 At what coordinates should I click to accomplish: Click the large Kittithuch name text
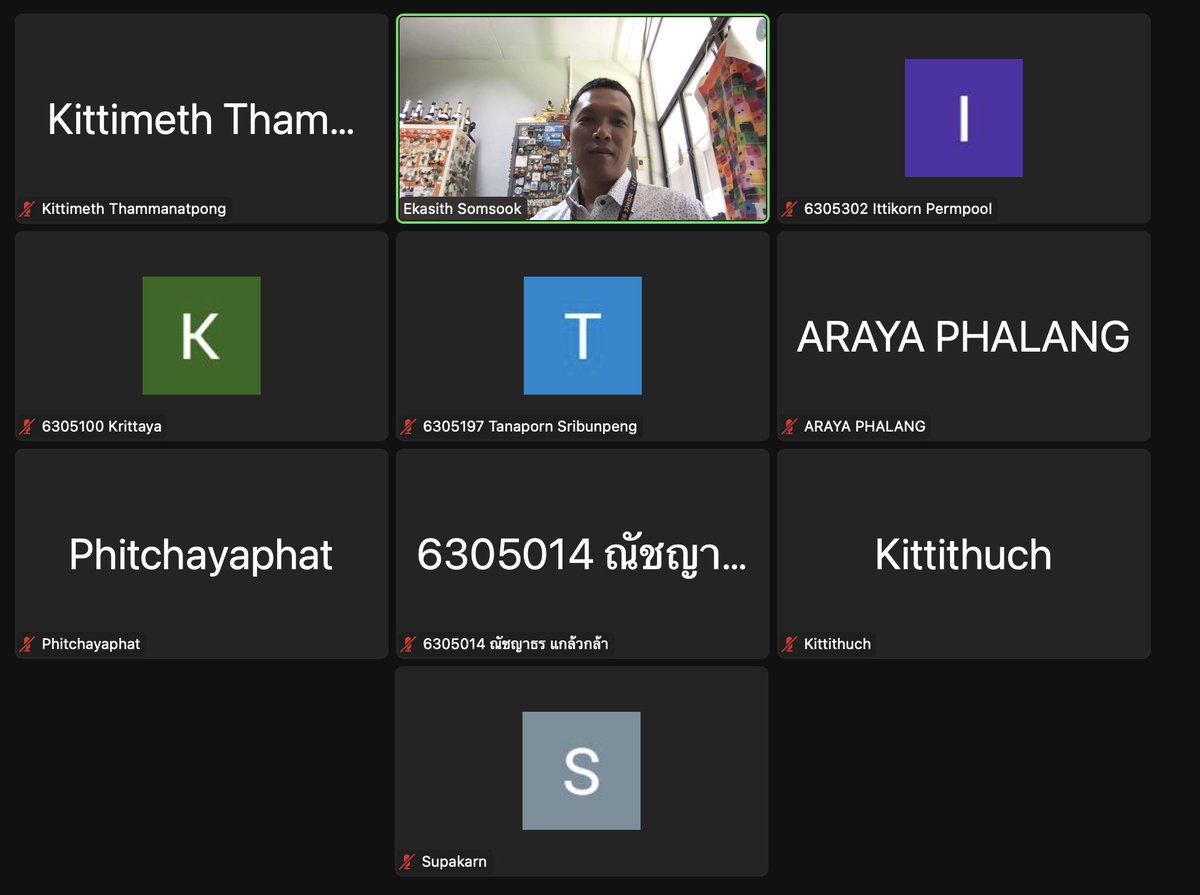(964, 555)
